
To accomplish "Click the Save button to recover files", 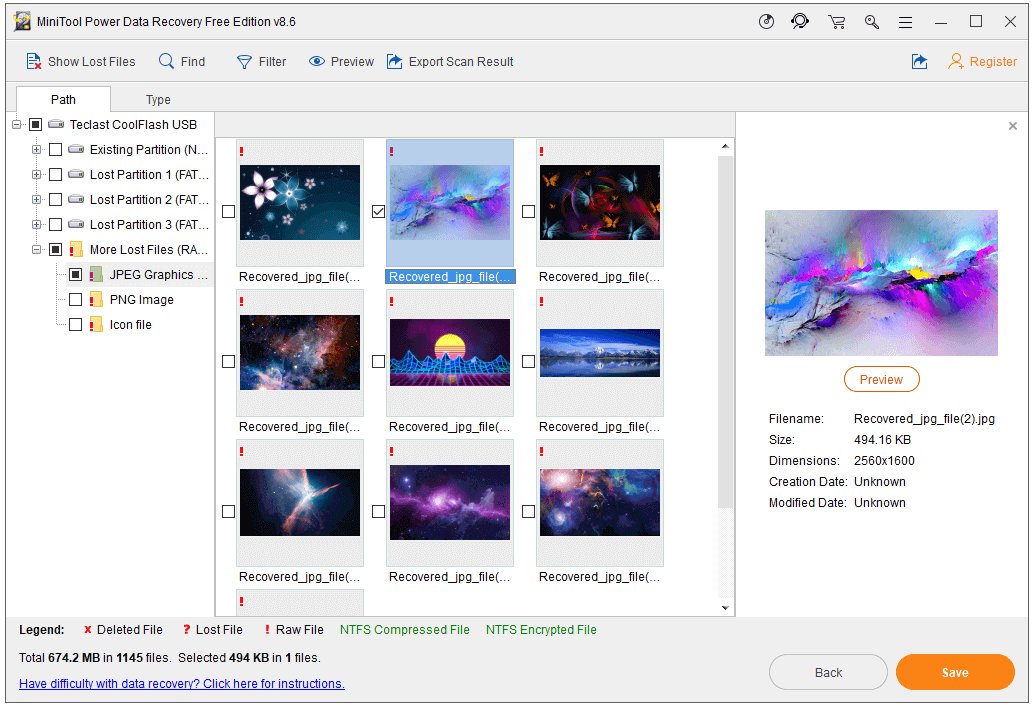I will click(x=954, y=672).
